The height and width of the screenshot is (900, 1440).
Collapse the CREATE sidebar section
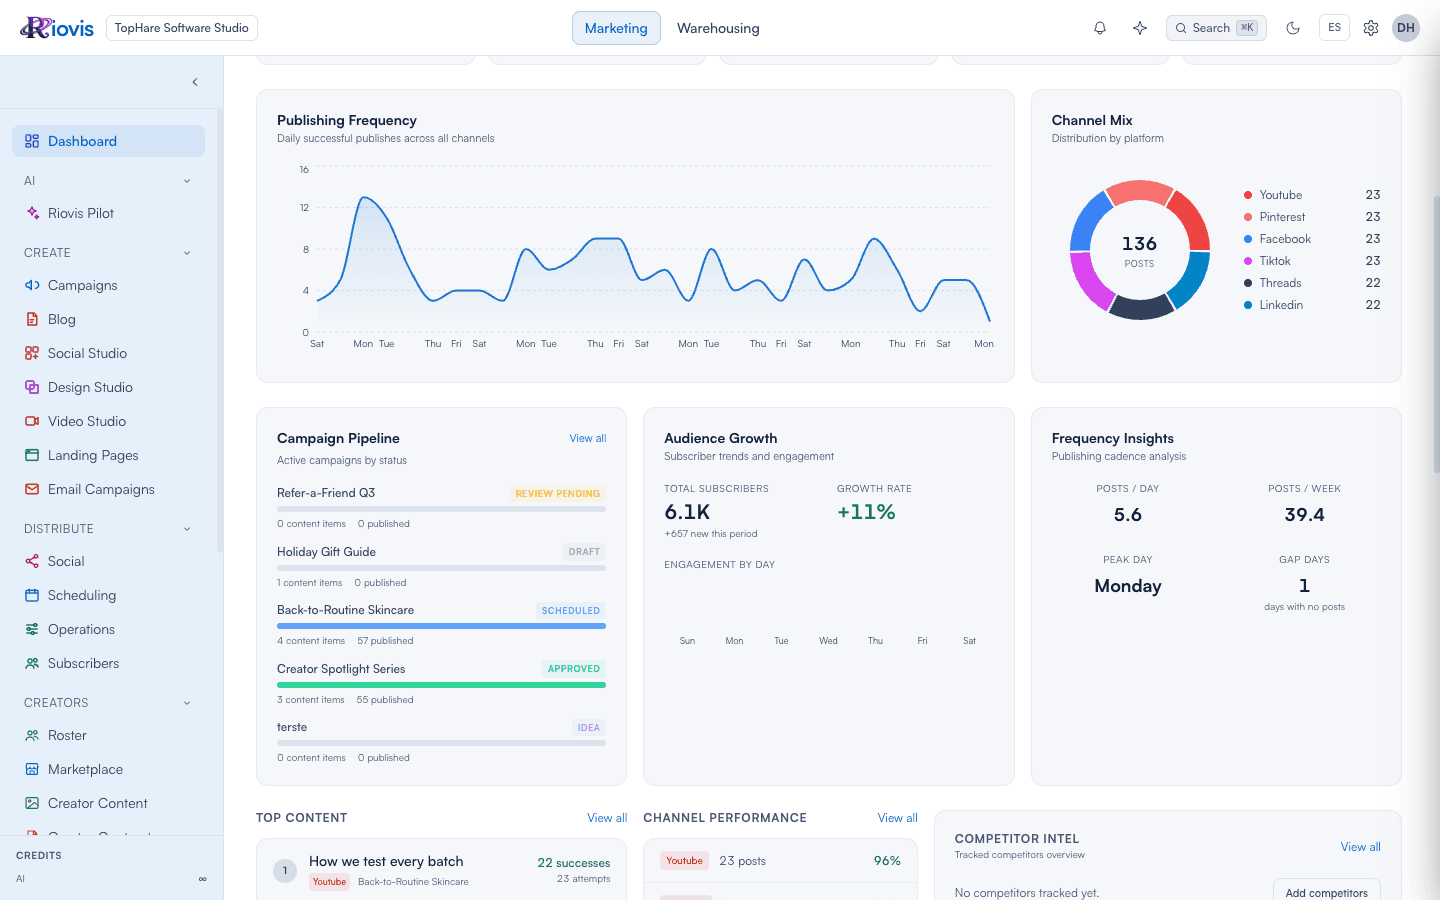[x=187, y=253]
